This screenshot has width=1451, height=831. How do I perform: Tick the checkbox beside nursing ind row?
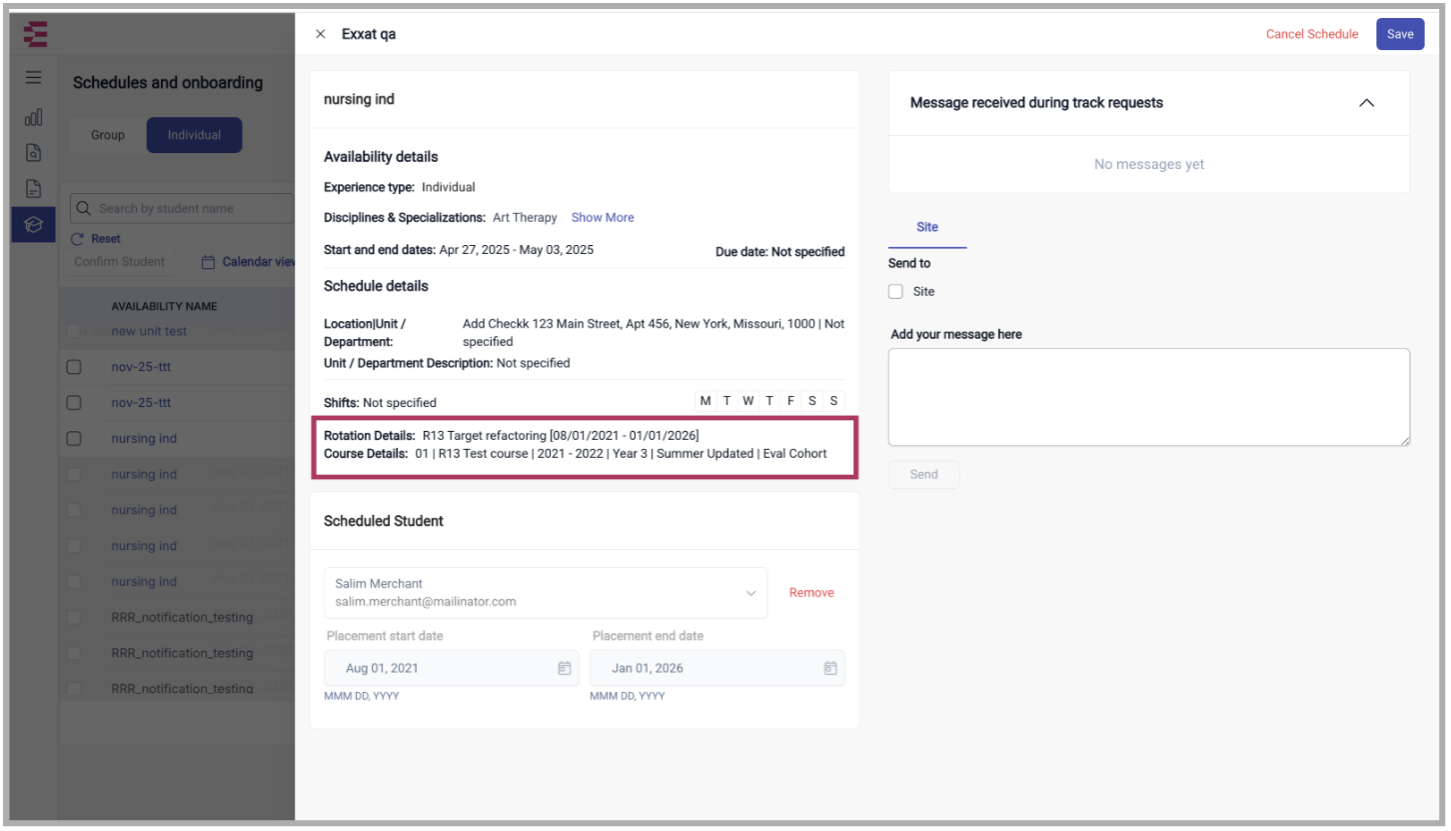(74, 439)
